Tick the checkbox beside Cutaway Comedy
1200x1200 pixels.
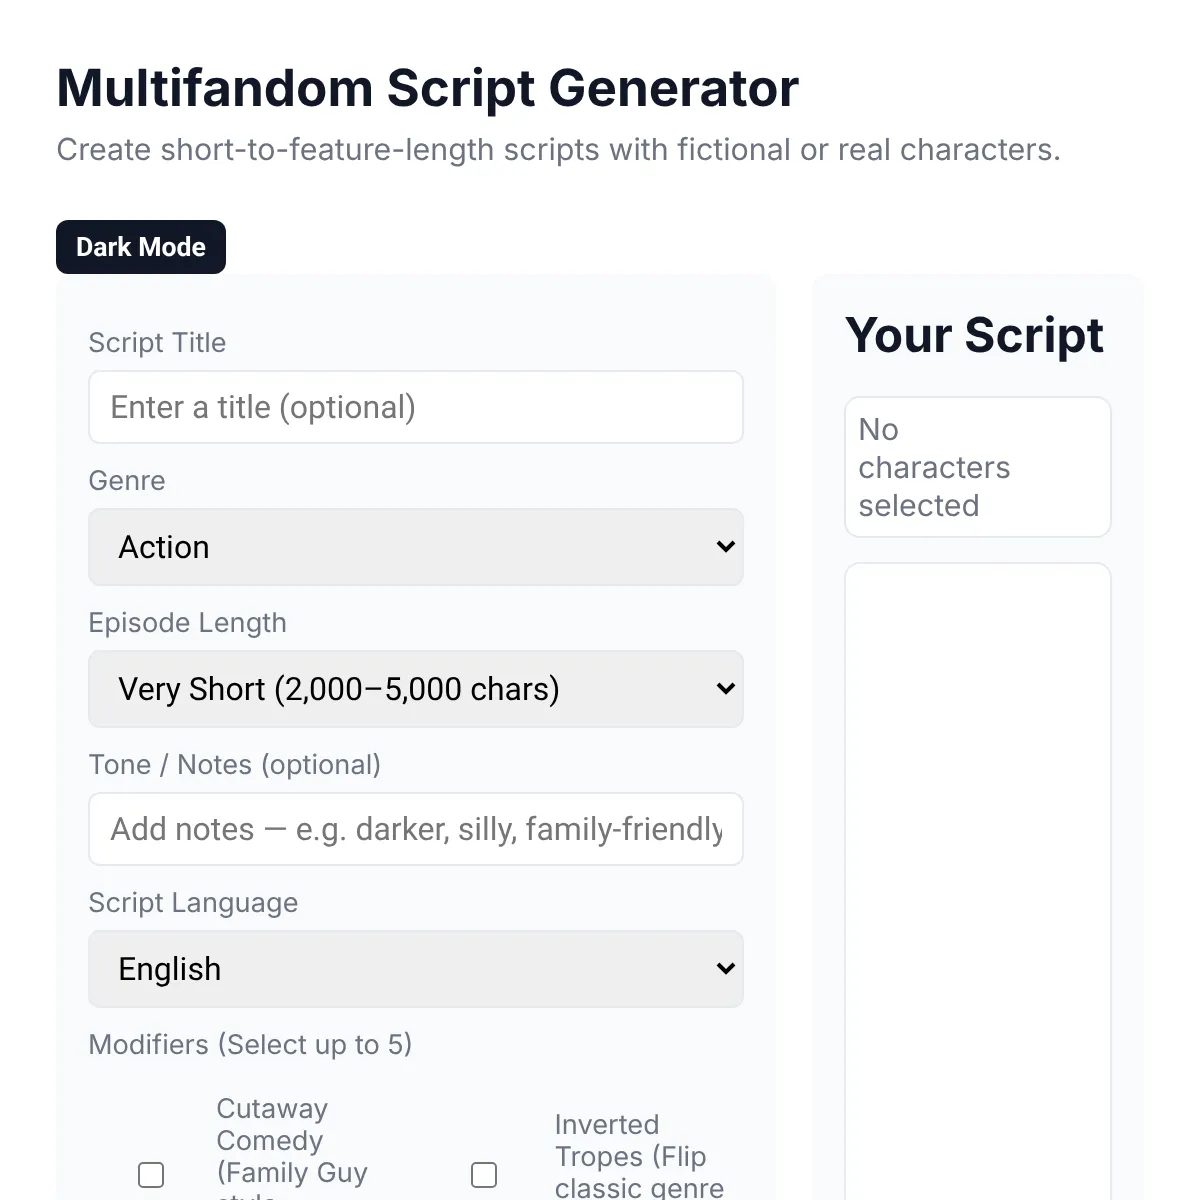point(151,1174)
